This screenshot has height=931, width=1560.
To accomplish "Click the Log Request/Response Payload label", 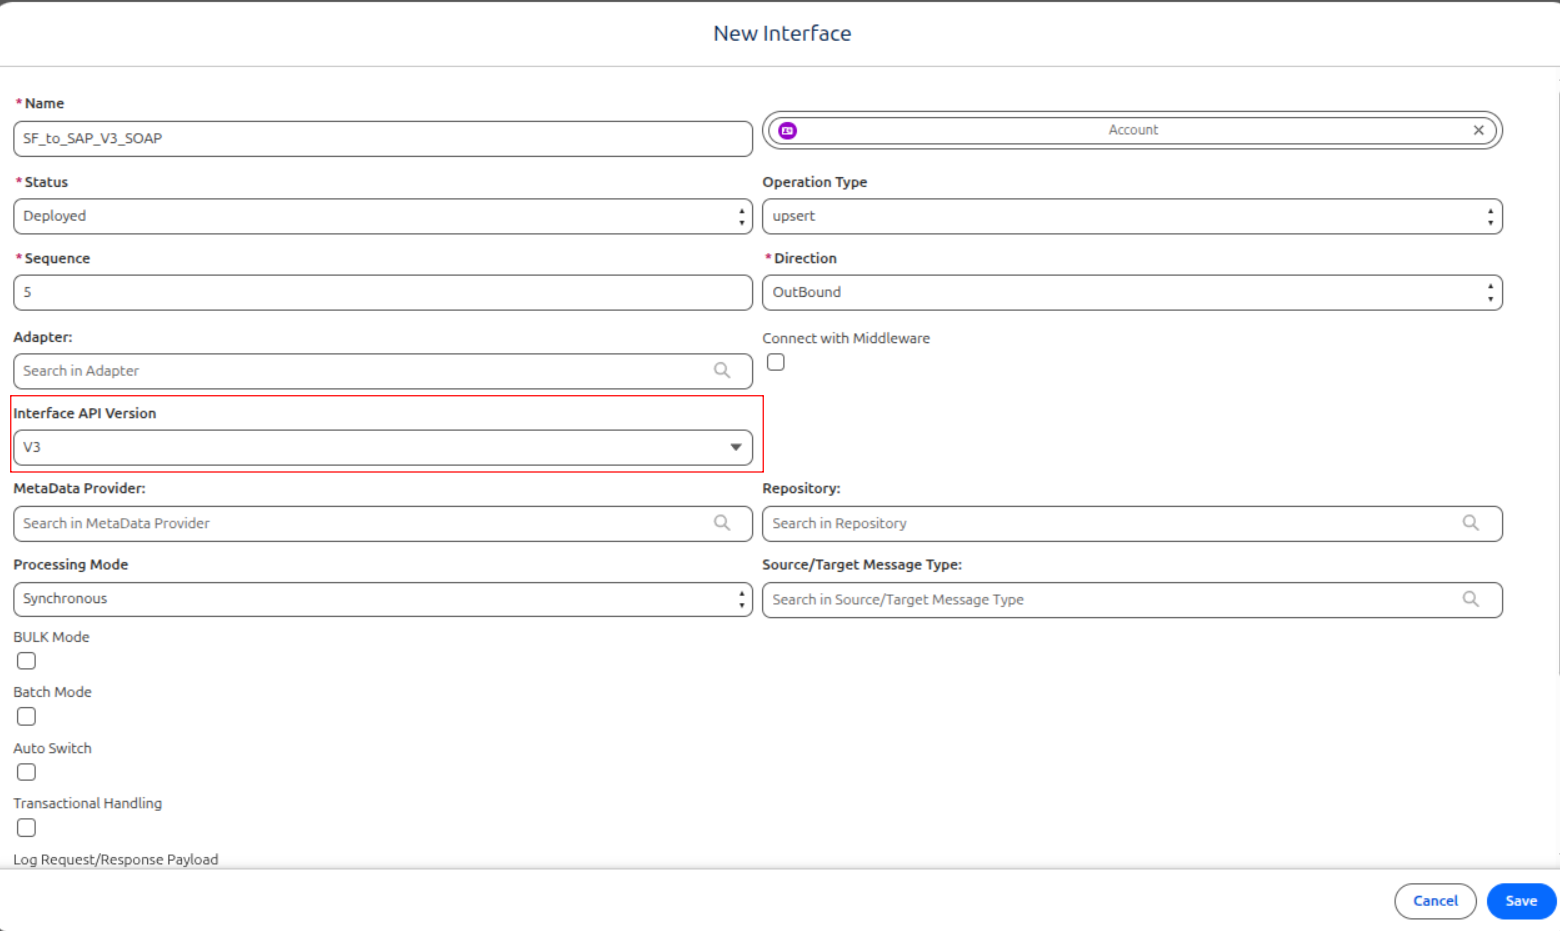I will [116, 859].
